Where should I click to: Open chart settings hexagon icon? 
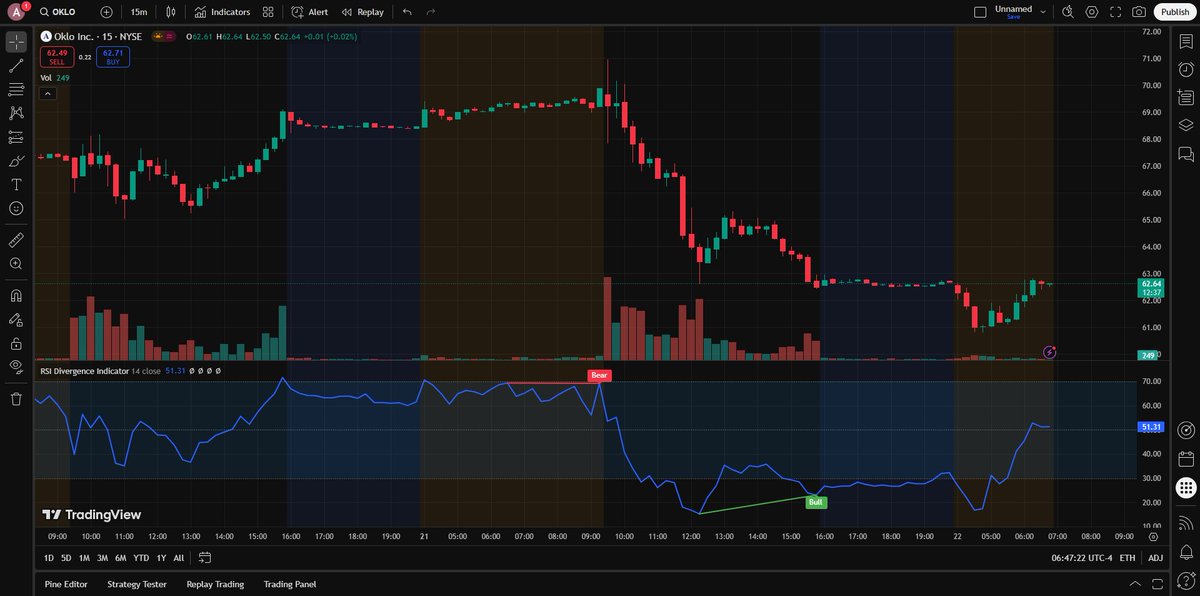click(x=1091, y=12)
